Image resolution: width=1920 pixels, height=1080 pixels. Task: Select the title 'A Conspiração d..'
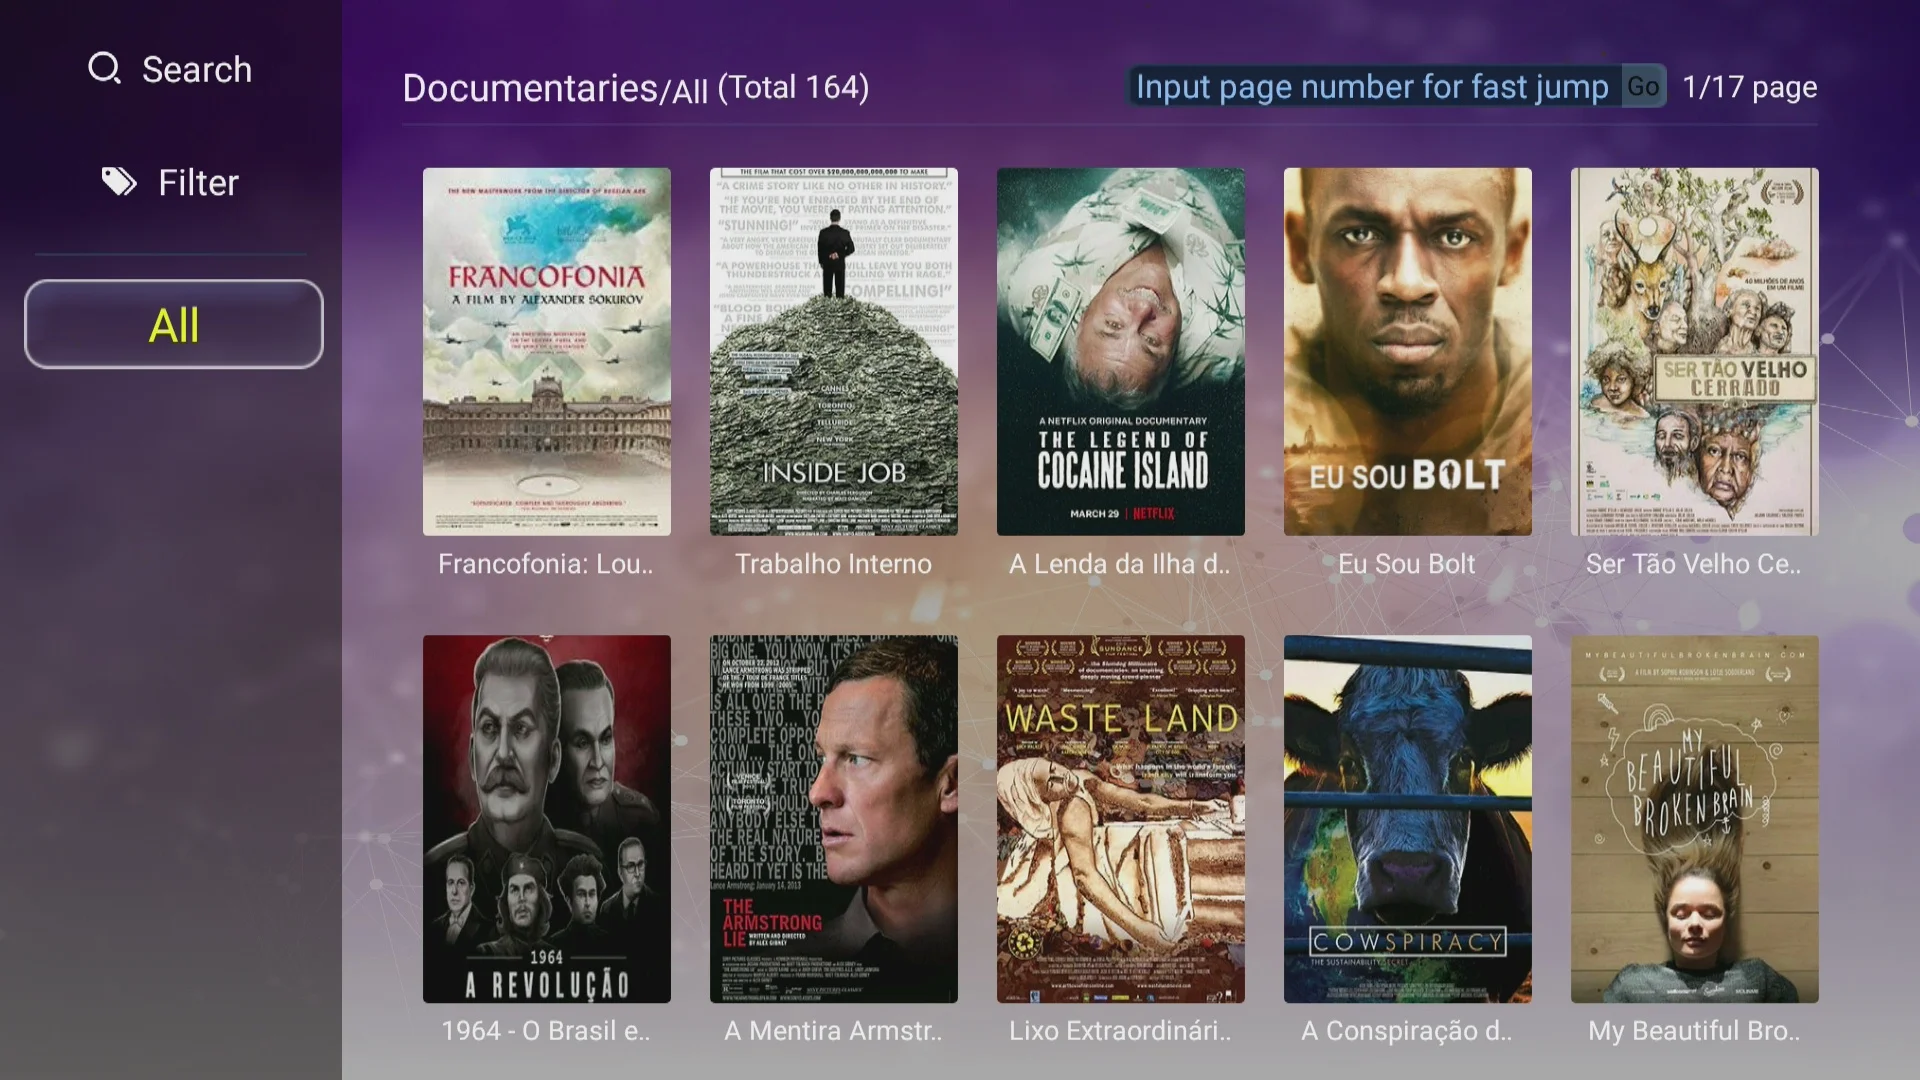point(1407,1031)
